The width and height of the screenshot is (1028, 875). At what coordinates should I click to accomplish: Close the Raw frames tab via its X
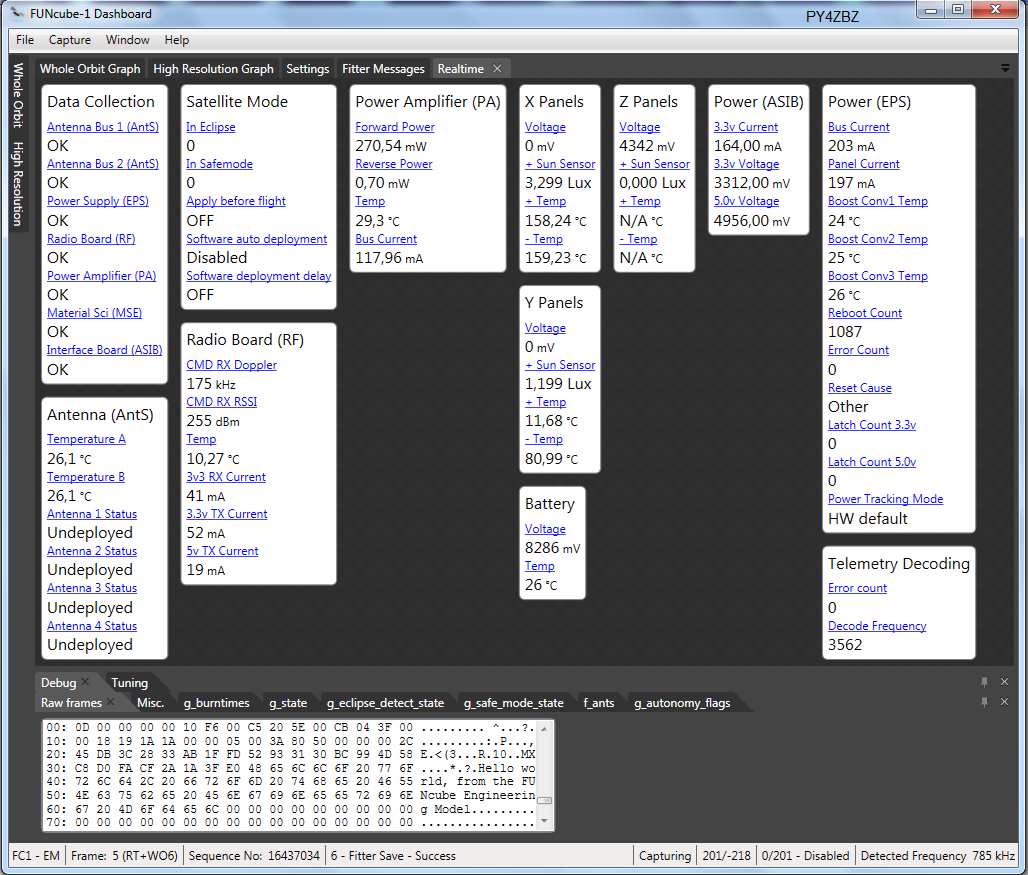[x=112, y=703]
